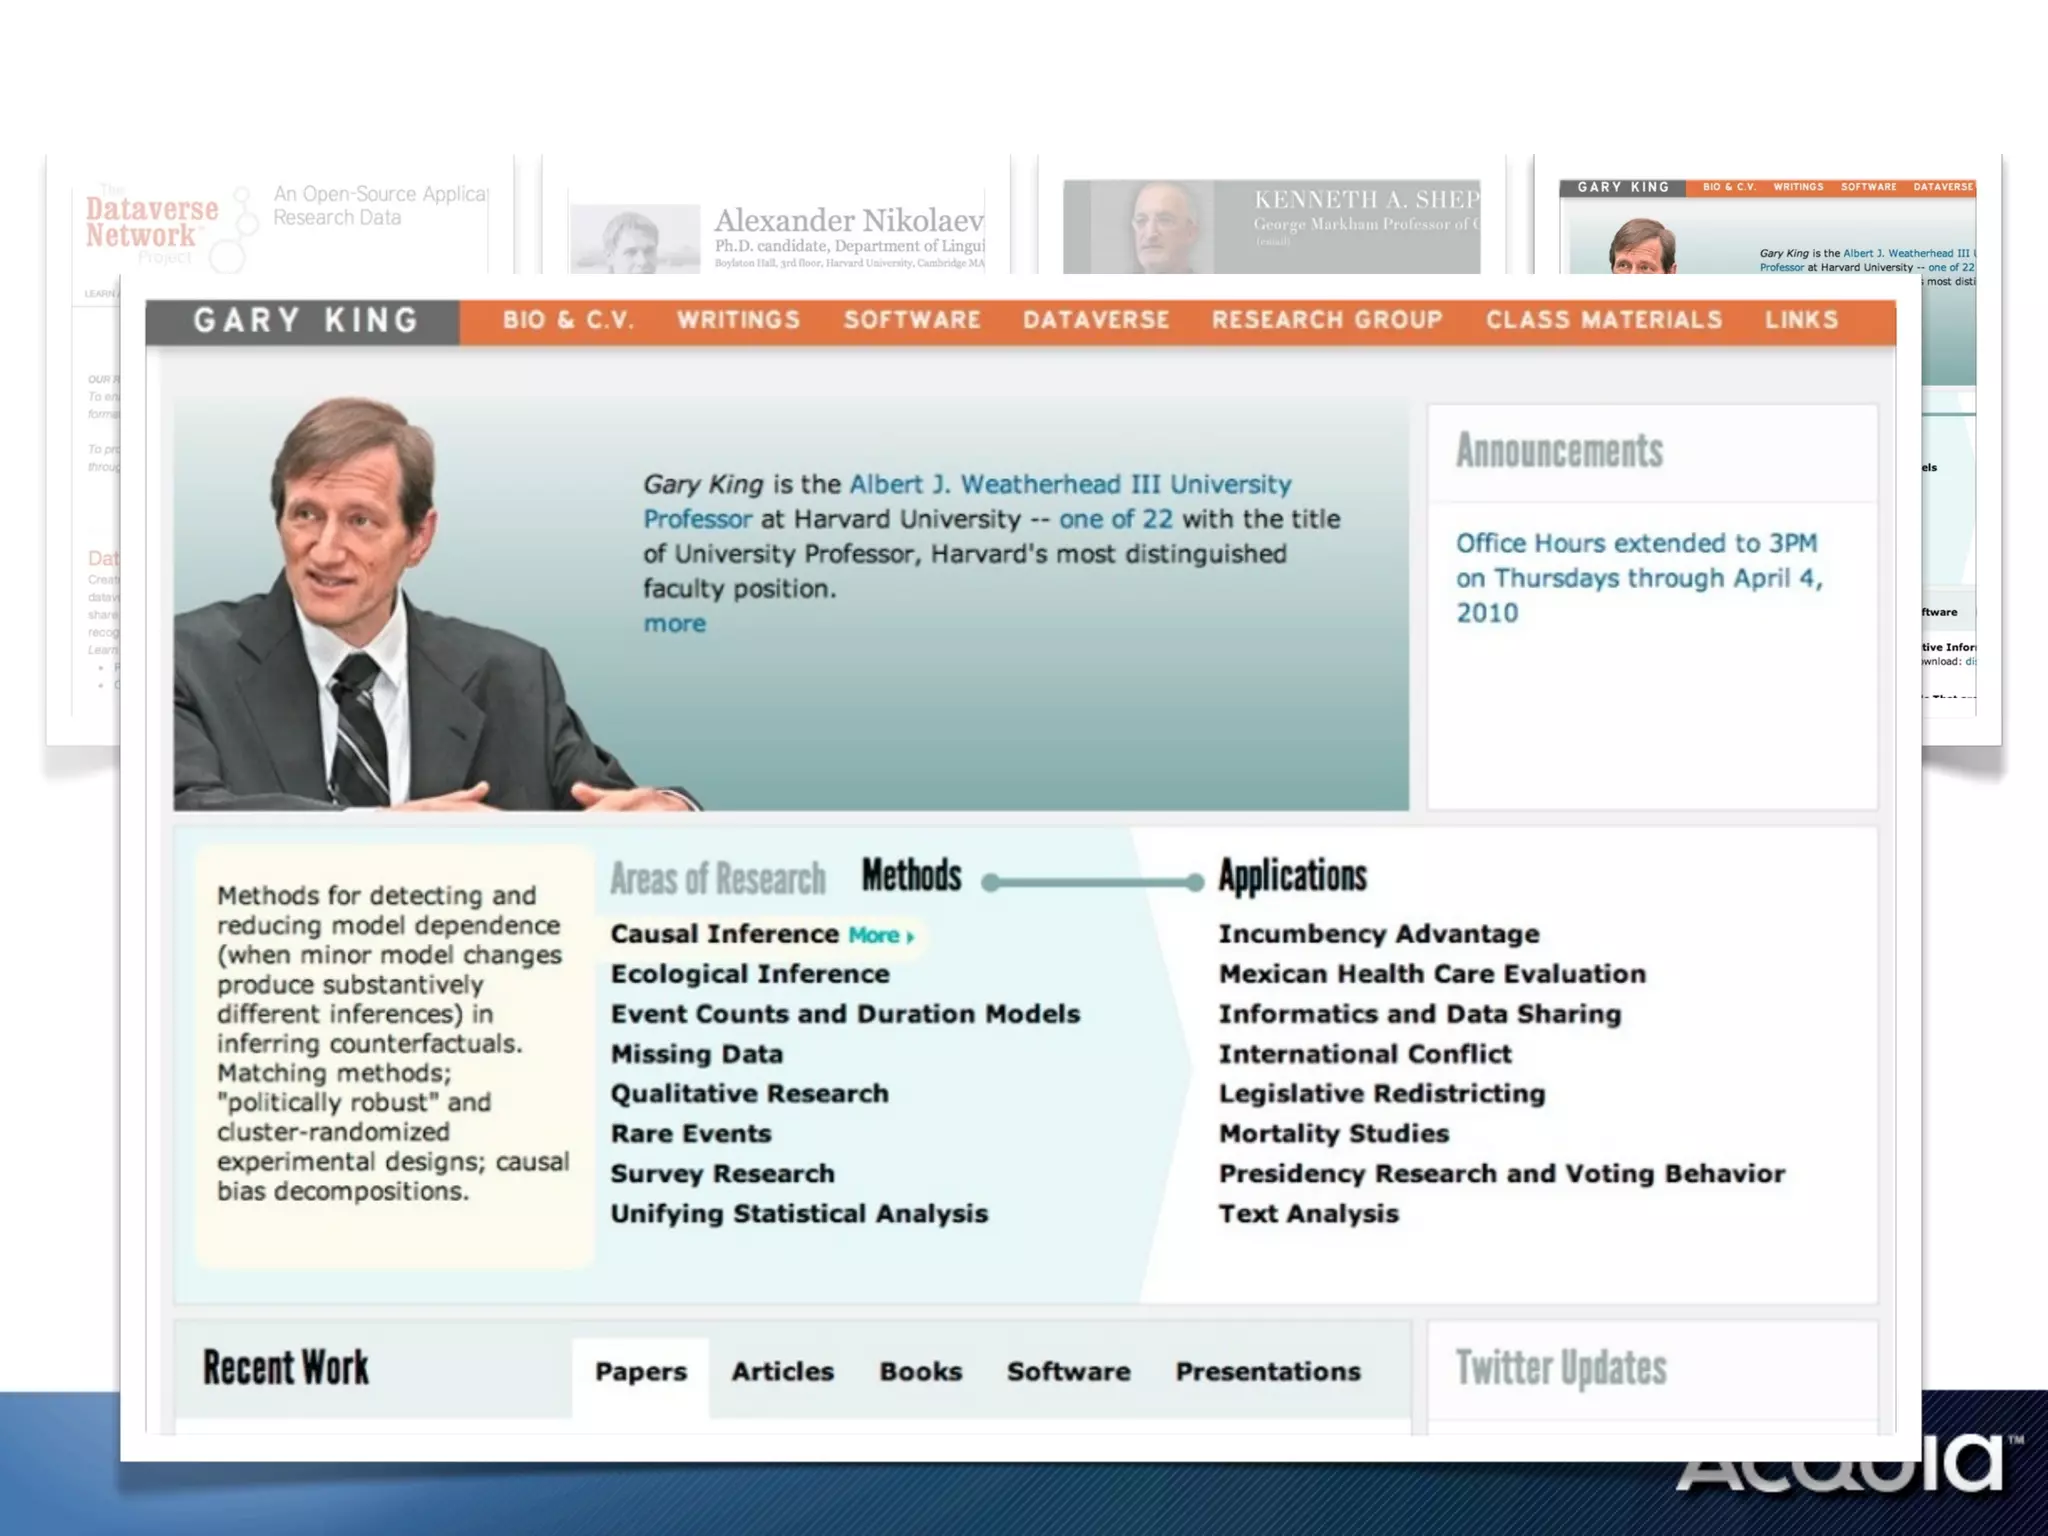Follow the Albert J. Weatherhead III University Professor link

1070,485
